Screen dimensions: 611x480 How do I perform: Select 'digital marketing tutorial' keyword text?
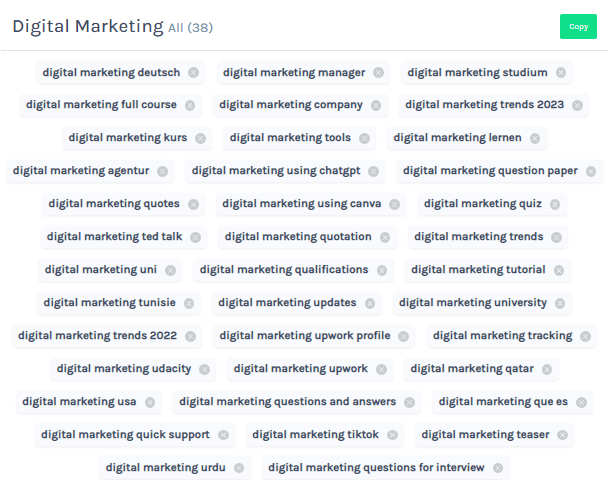tap(478, 270)
